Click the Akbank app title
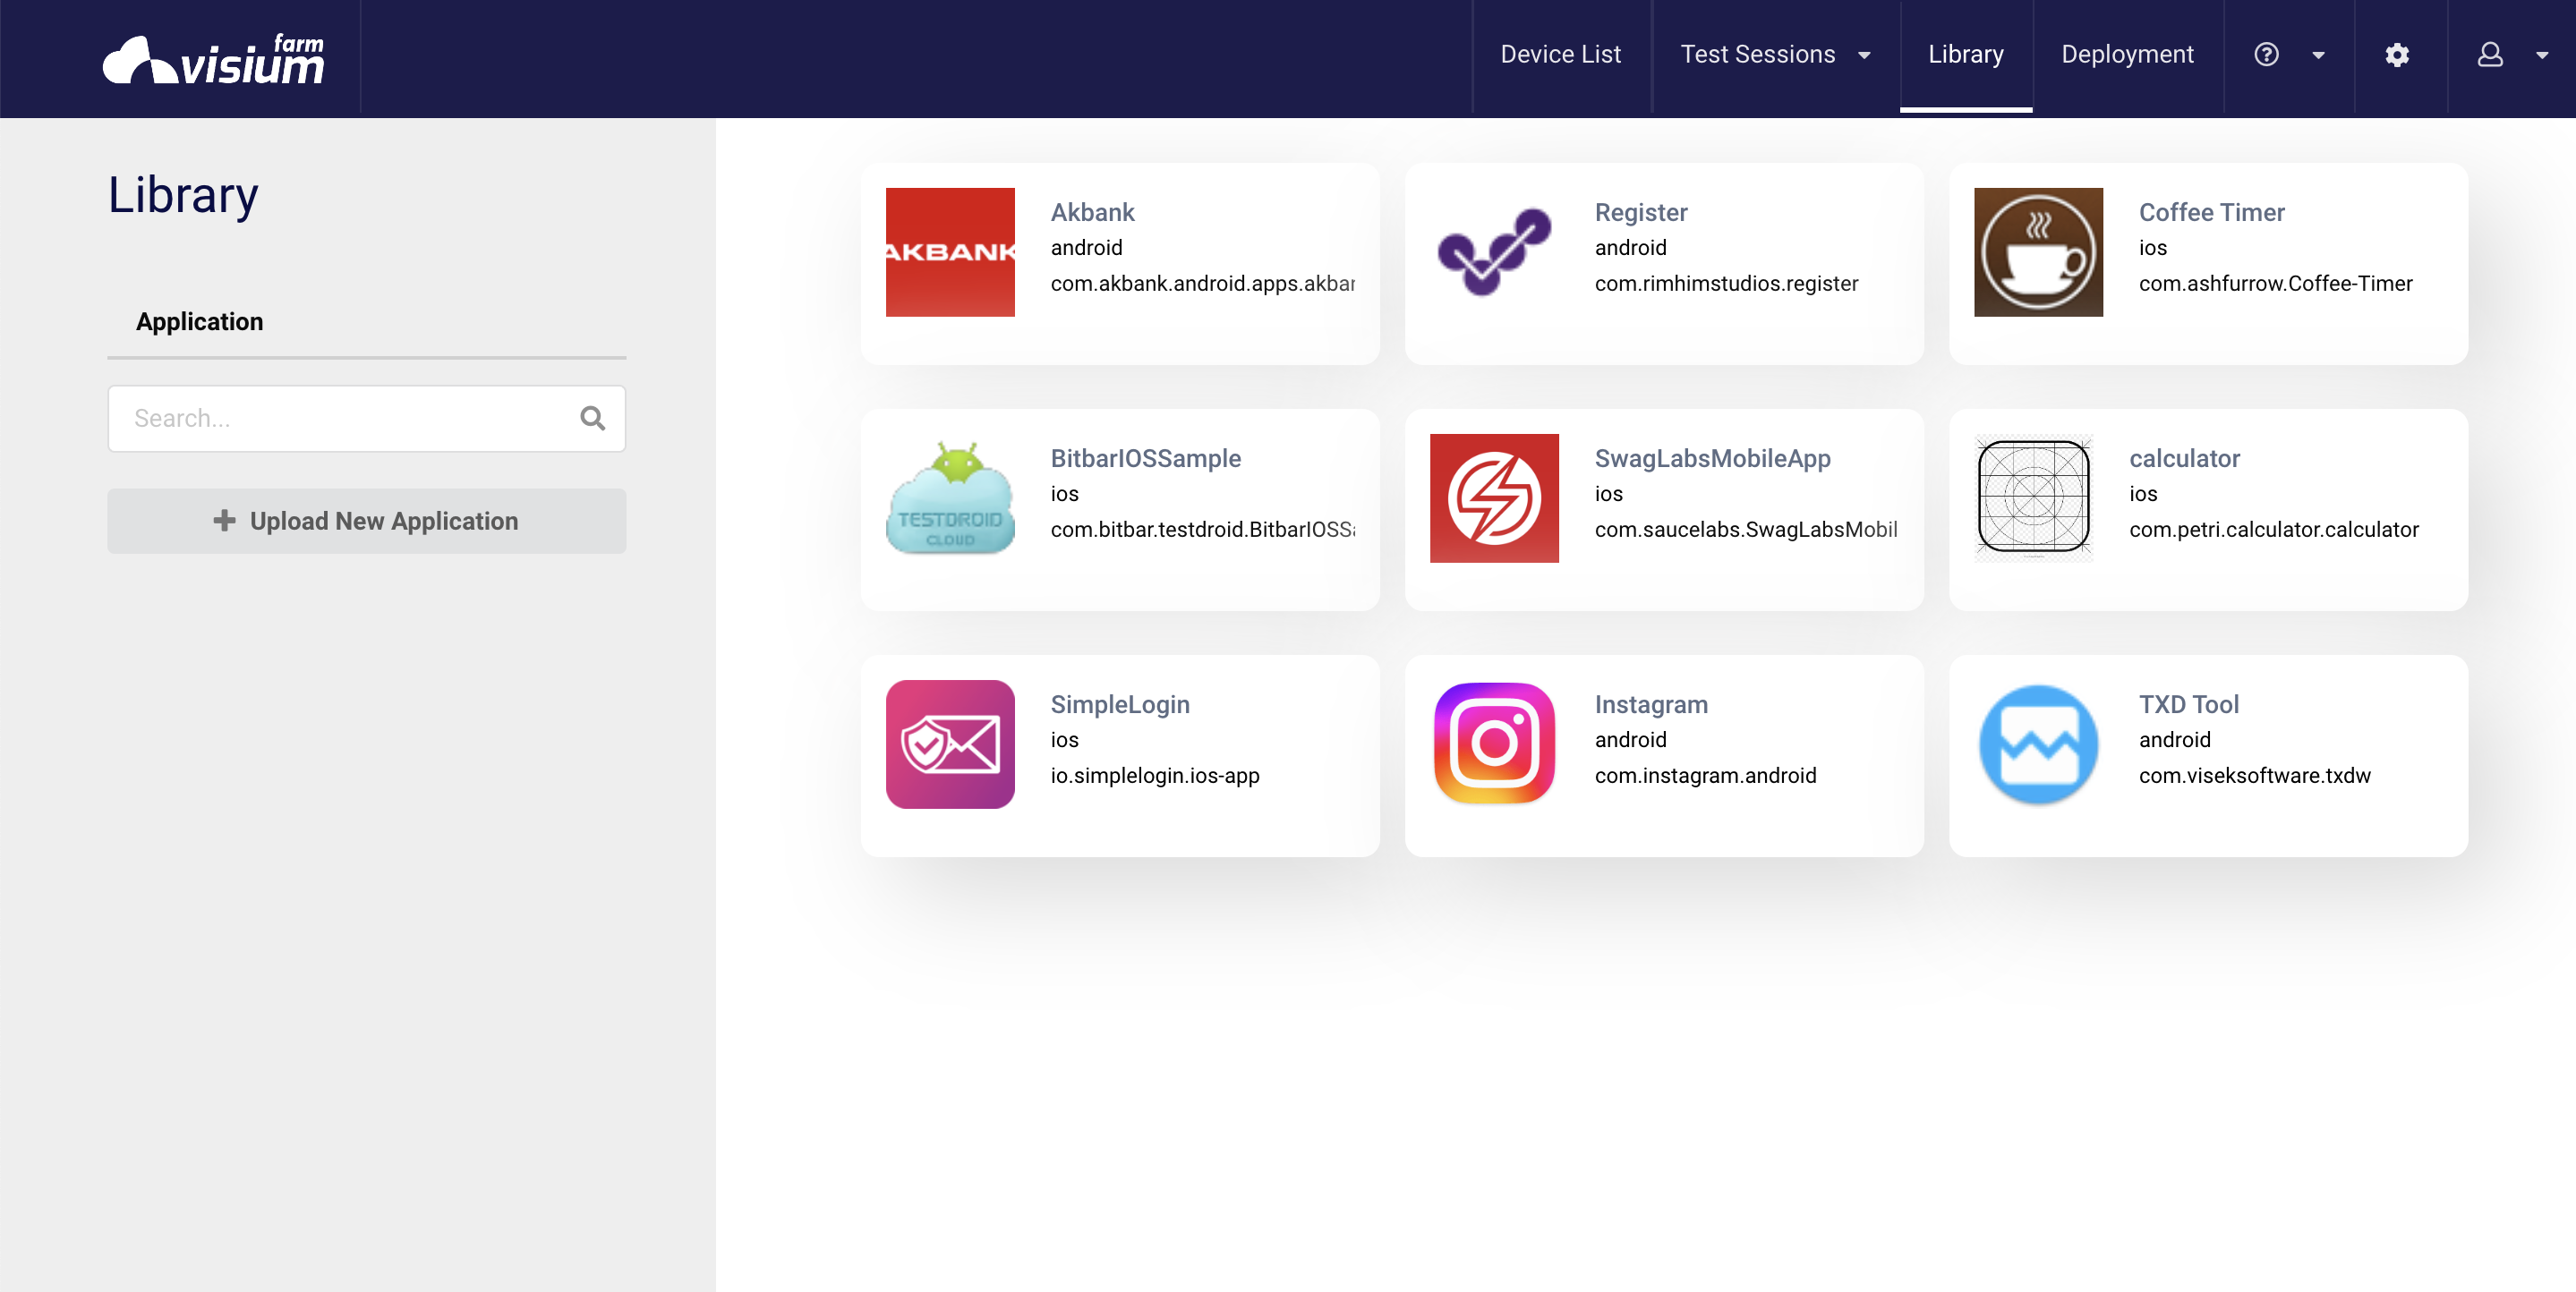 click(x=1092, y=212)
